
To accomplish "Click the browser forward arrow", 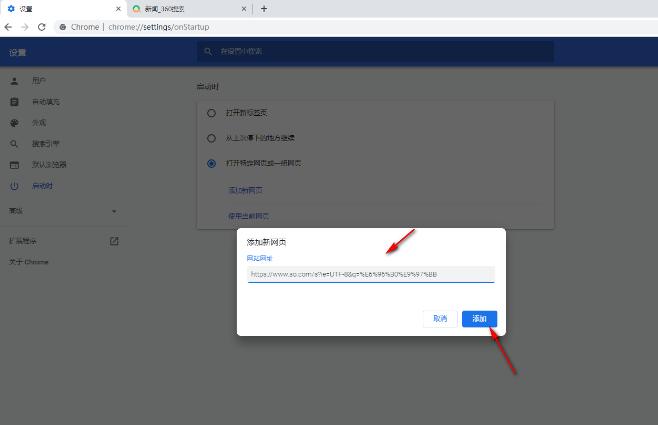I will [25, 27].
